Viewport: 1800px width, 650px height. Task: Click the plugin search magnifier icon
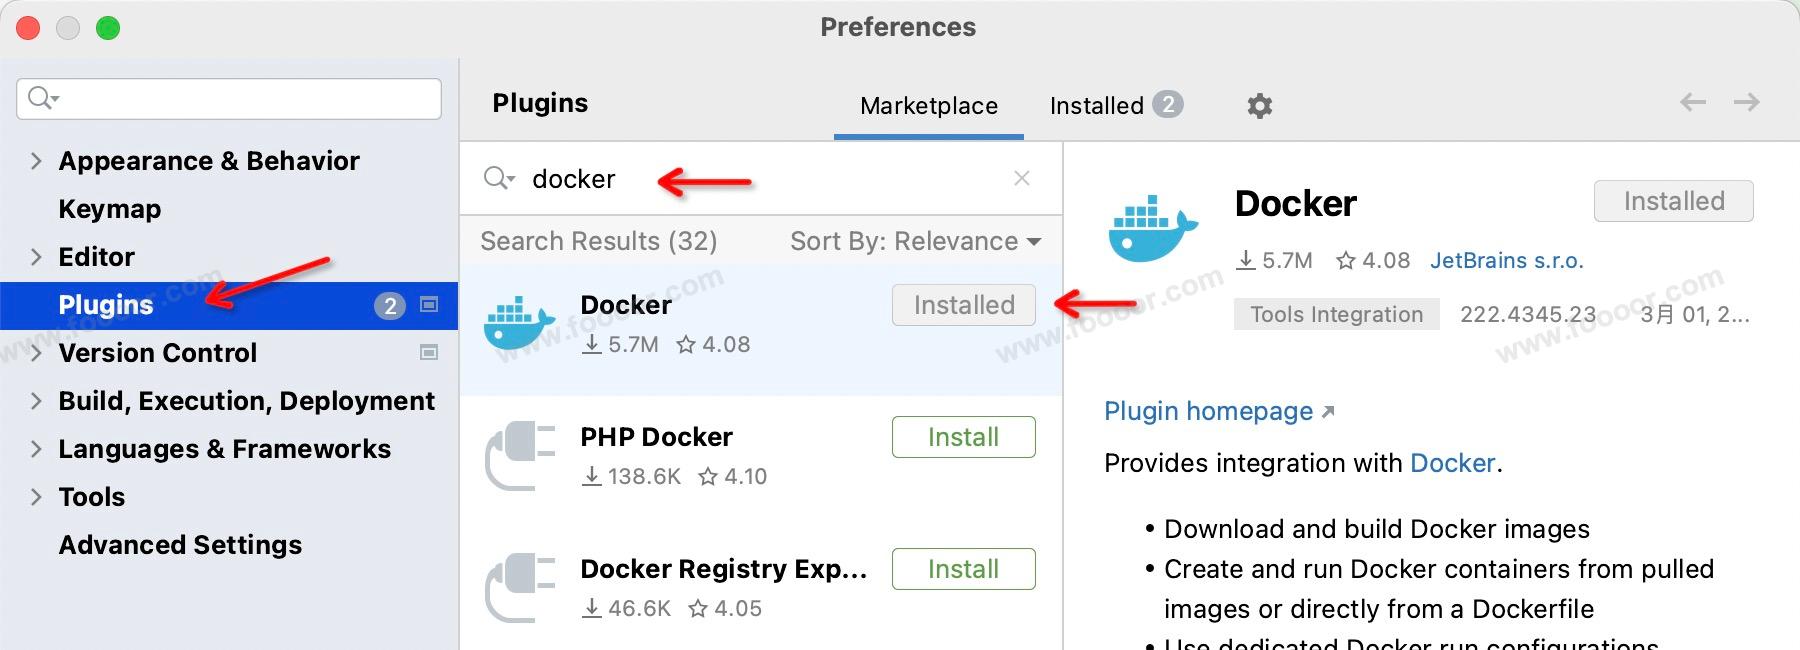coord(497,179)
